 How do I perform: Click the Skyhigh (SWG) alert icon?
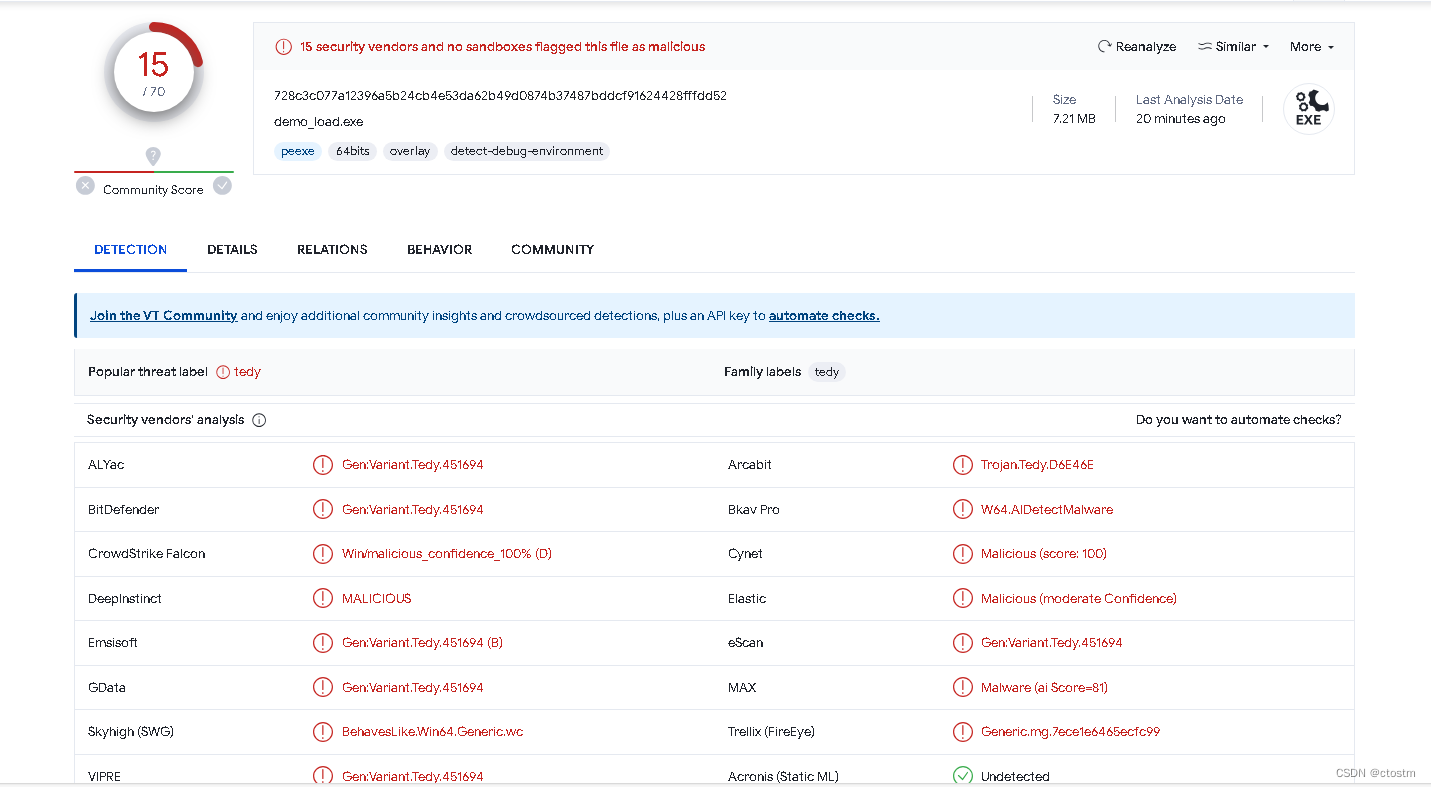point(323,732)
